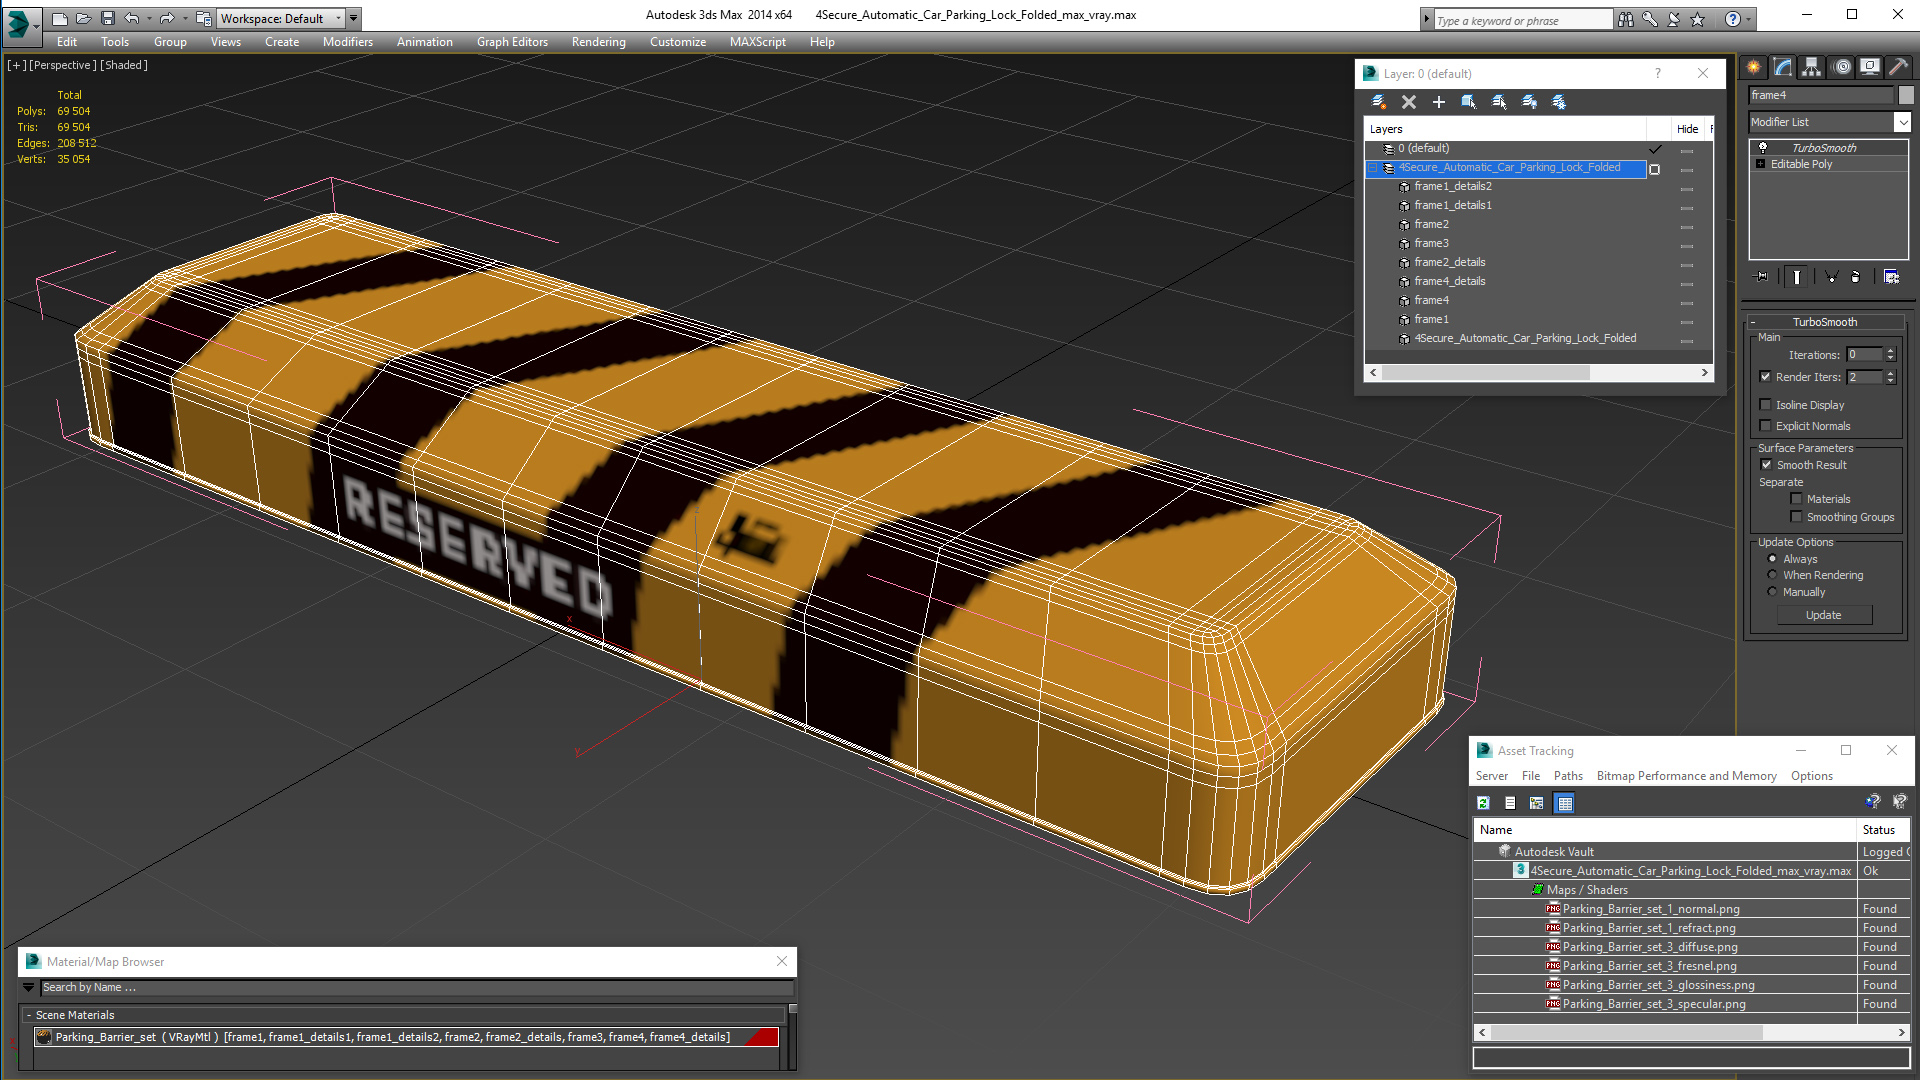This screenshot has height=1080, width=1920.
Task: Open the Modifiers menu
Action: (347, 42)
